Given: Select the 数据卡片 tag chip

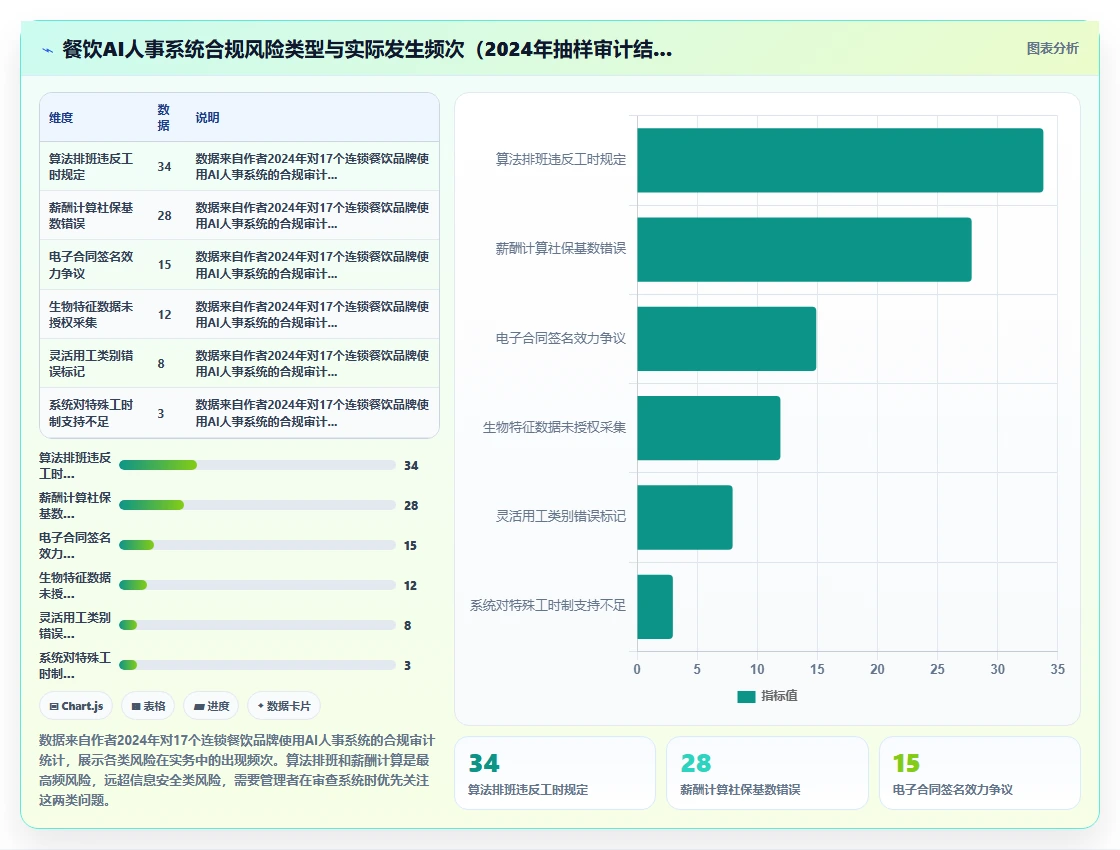Looking at the screenshot, I should click(284, 706).
